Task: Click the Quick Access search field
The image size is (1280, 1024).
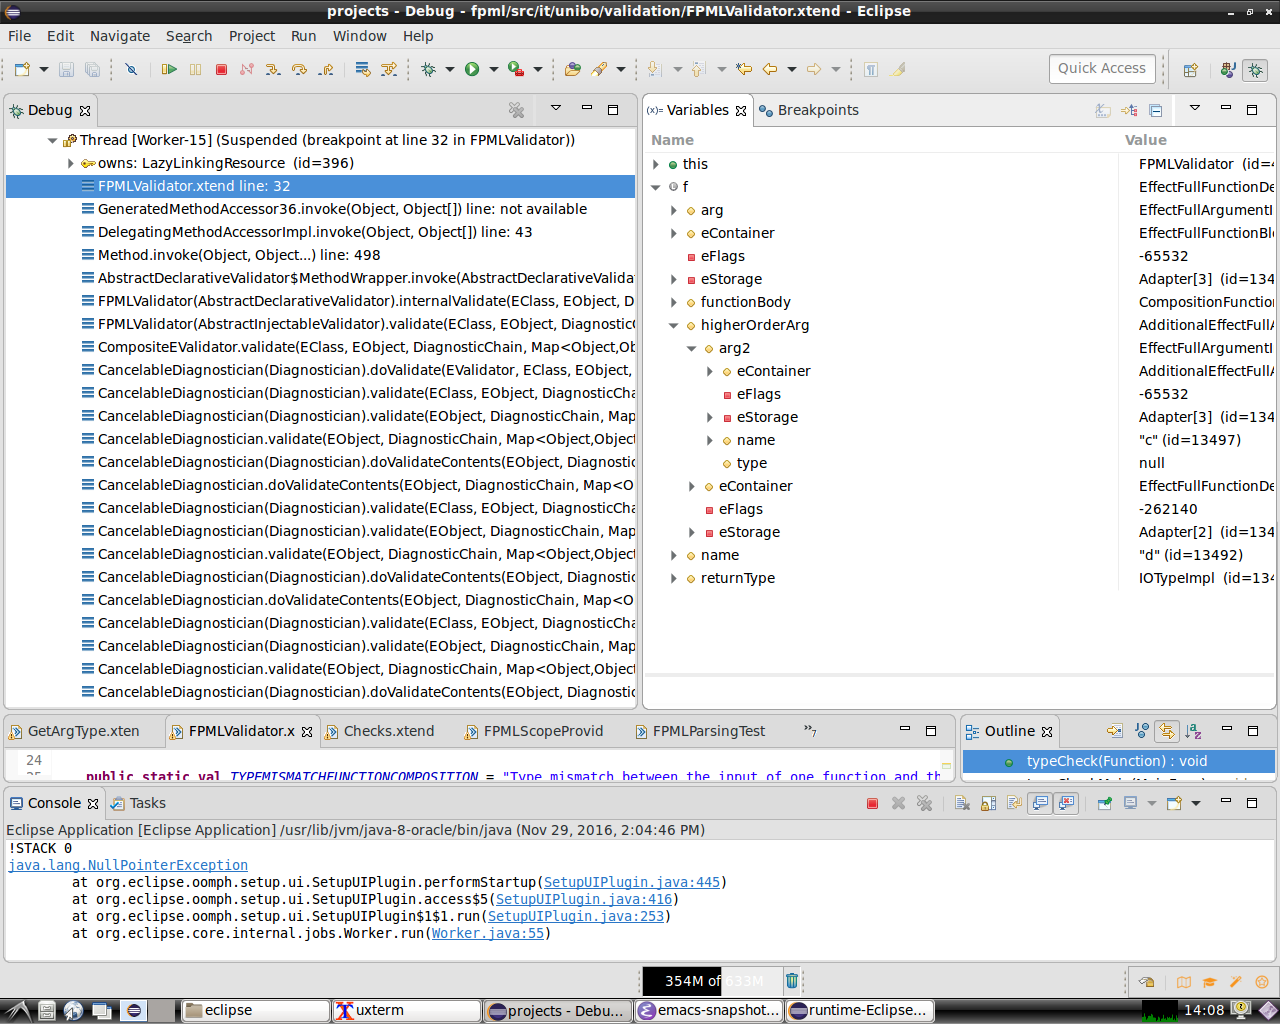Action: 1102,68
